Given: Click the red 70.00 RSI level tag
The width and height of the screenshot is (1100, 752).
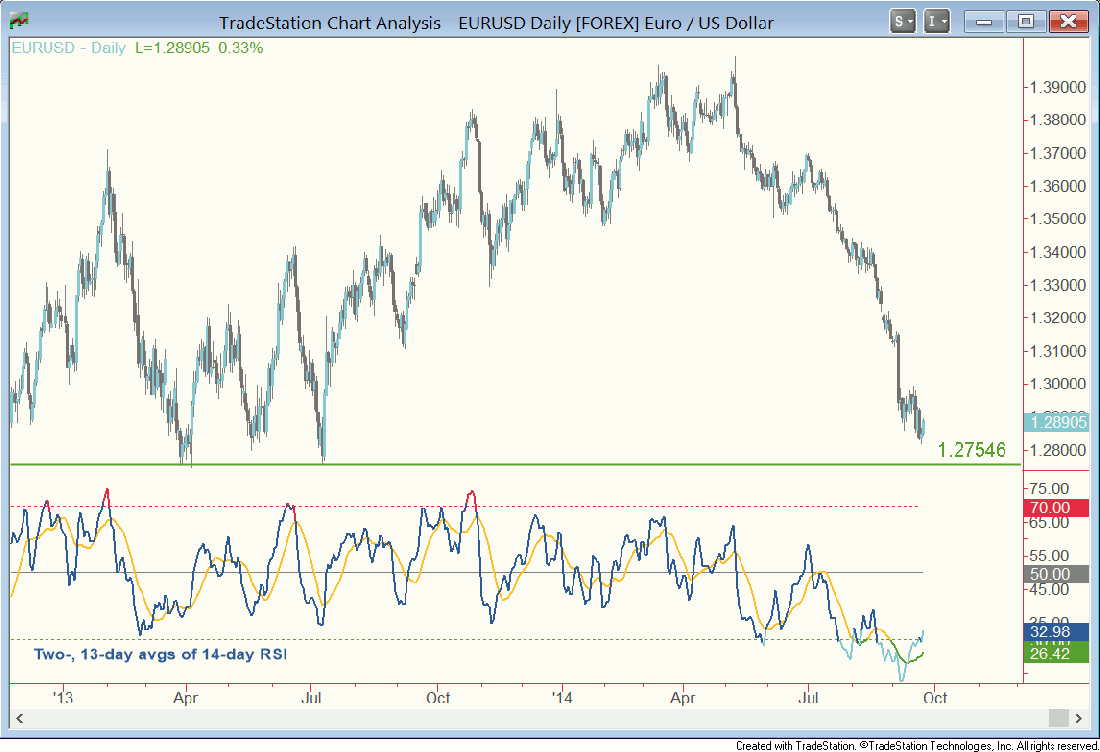Looking at the screenshot, I should pos(1059,508).
